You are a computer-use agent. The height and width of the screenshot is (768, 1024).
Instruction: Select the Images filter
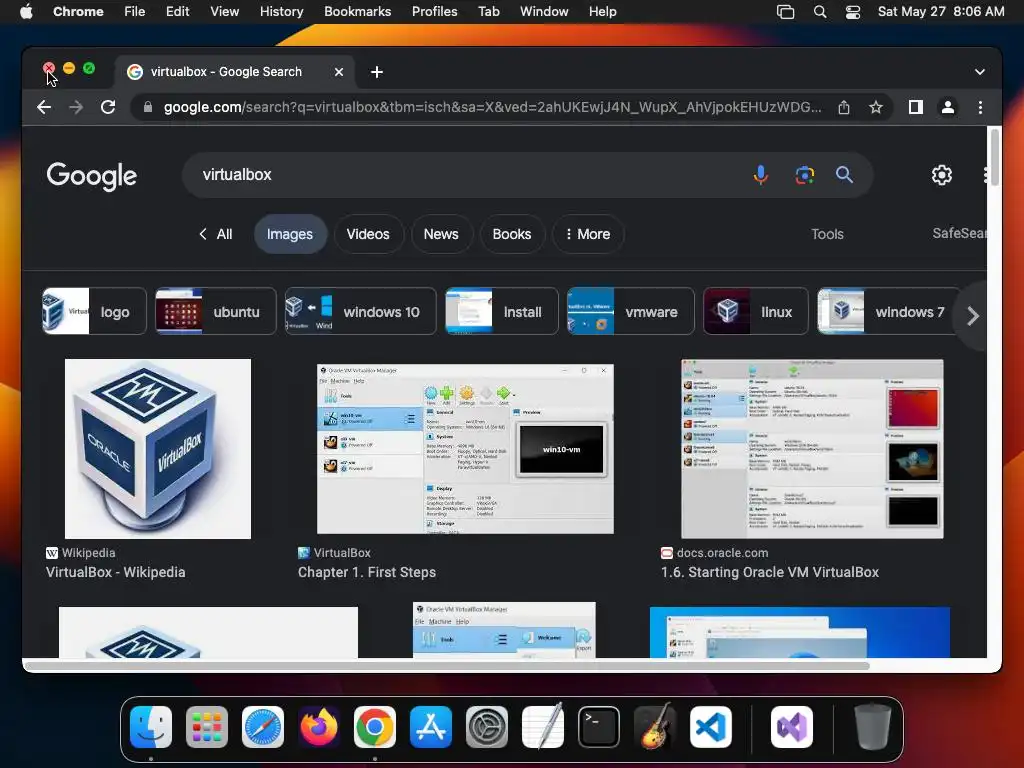(289, 234)
